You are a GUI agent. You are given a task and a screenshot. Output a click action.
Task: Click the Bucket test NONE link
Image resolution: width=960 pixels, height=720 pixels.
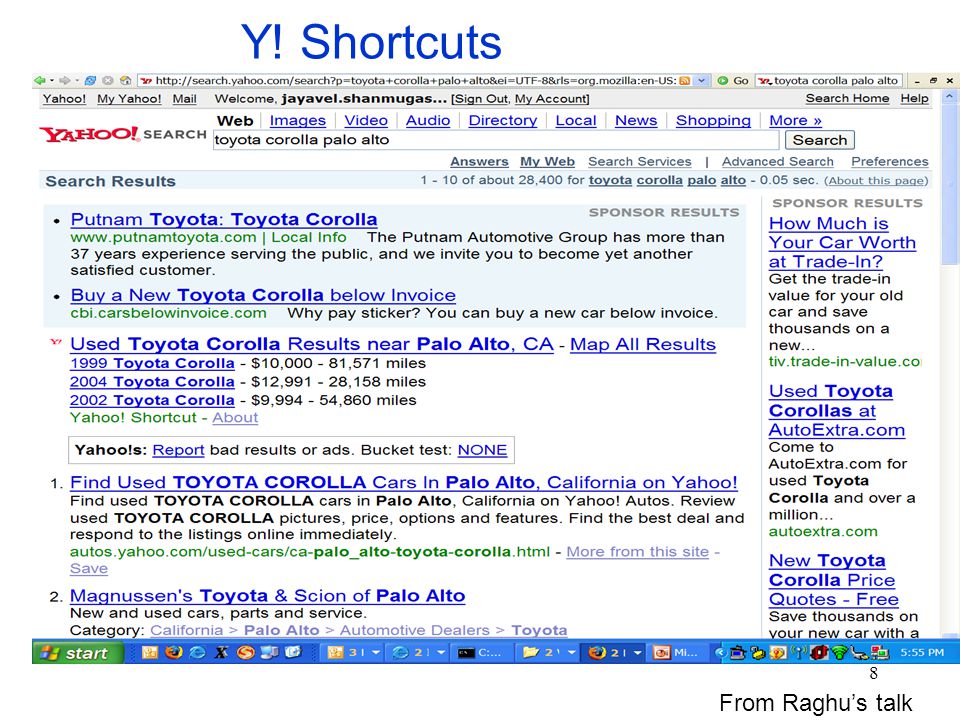point(482,450)
